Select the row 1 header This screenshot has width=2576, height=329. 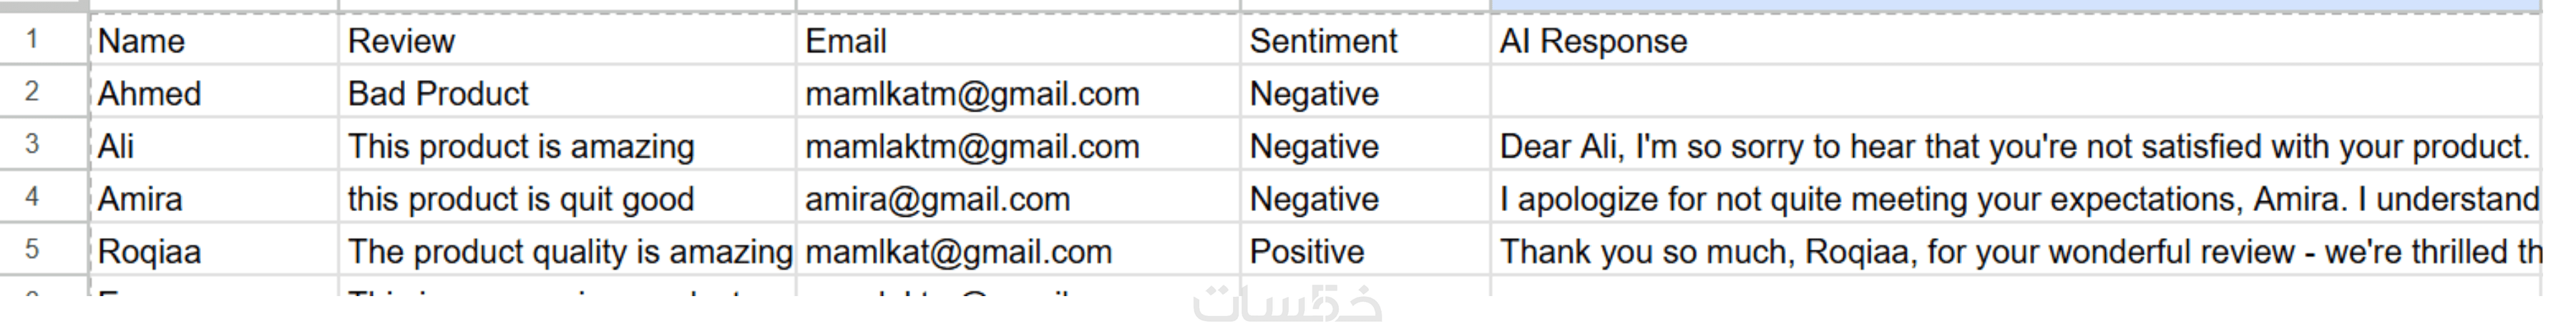(x=33, y=40)
